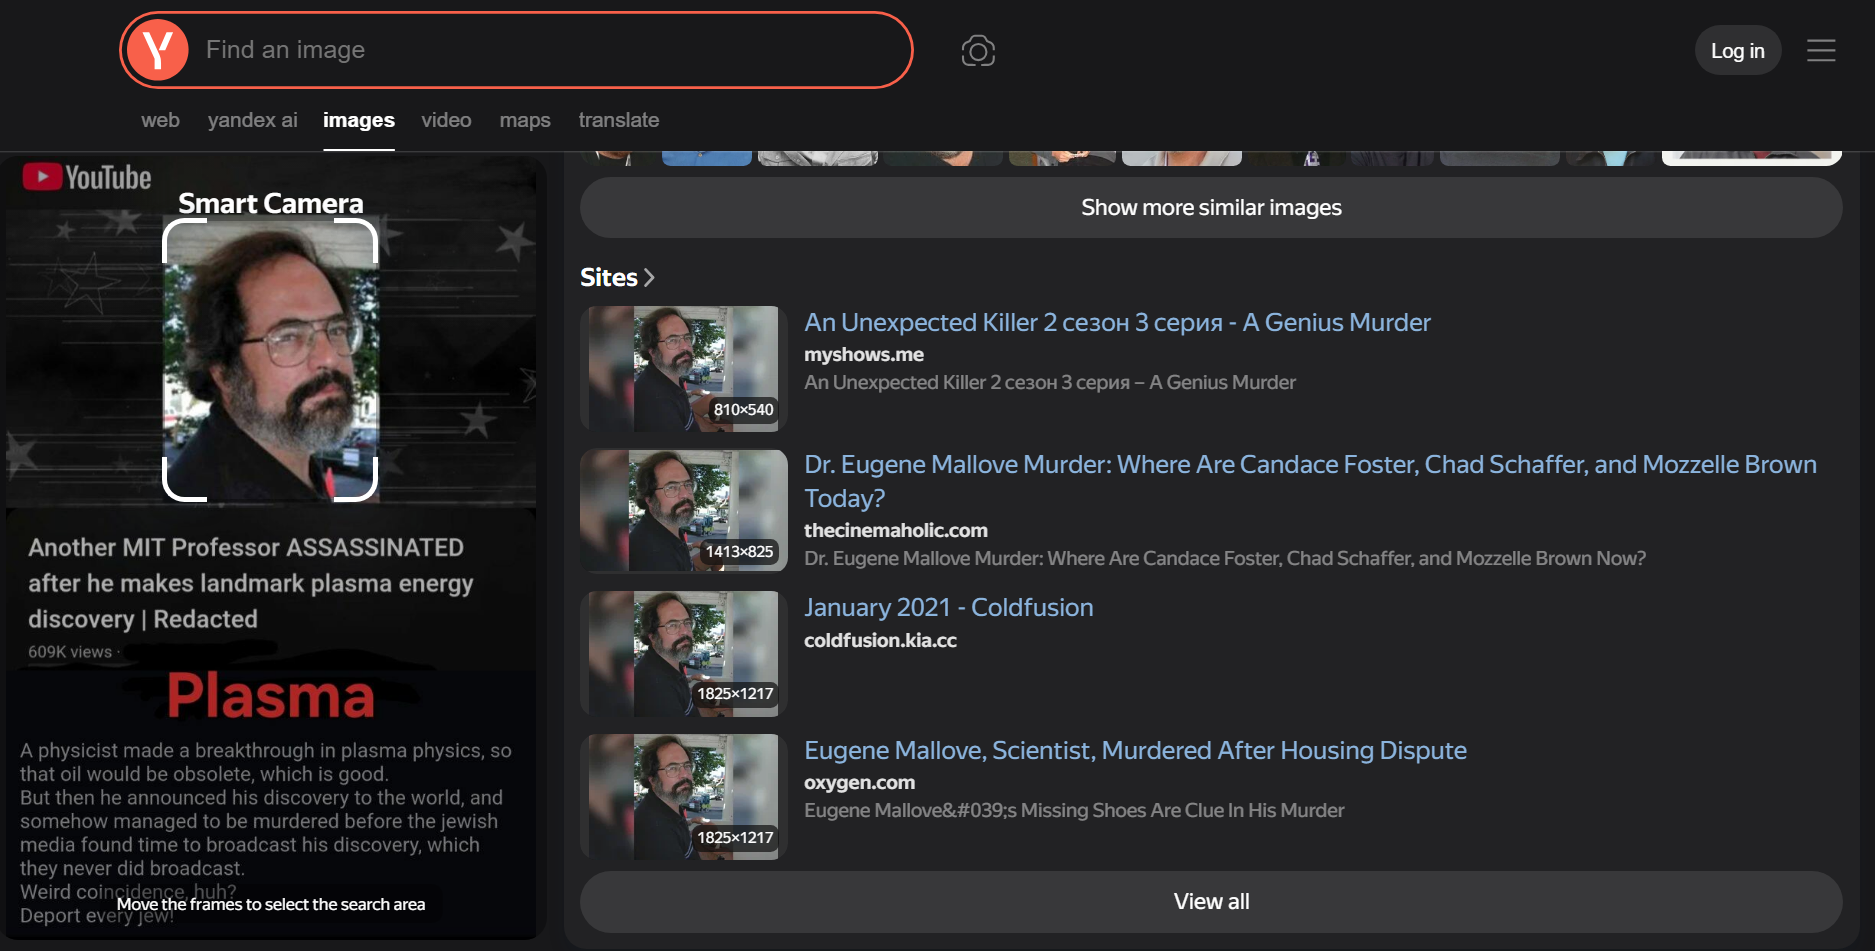The height and width of the screenshot is (951, 1875).
Task: Open Dr. Eugene Mallove Murder article link
Action: tap(1310, 481)
